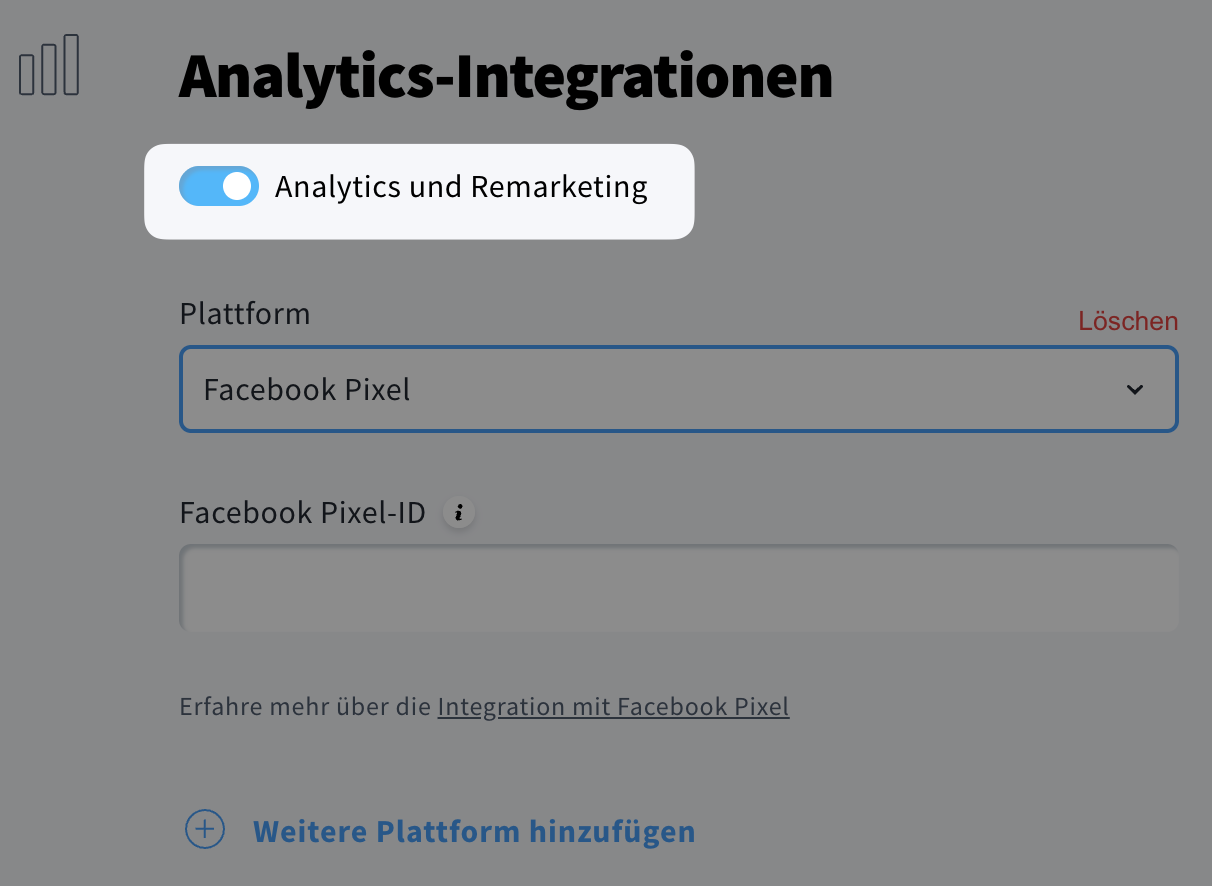1212x886 pixels.
Task: Expand the Facebook Pixel platform selector
Action: [678, 389]
